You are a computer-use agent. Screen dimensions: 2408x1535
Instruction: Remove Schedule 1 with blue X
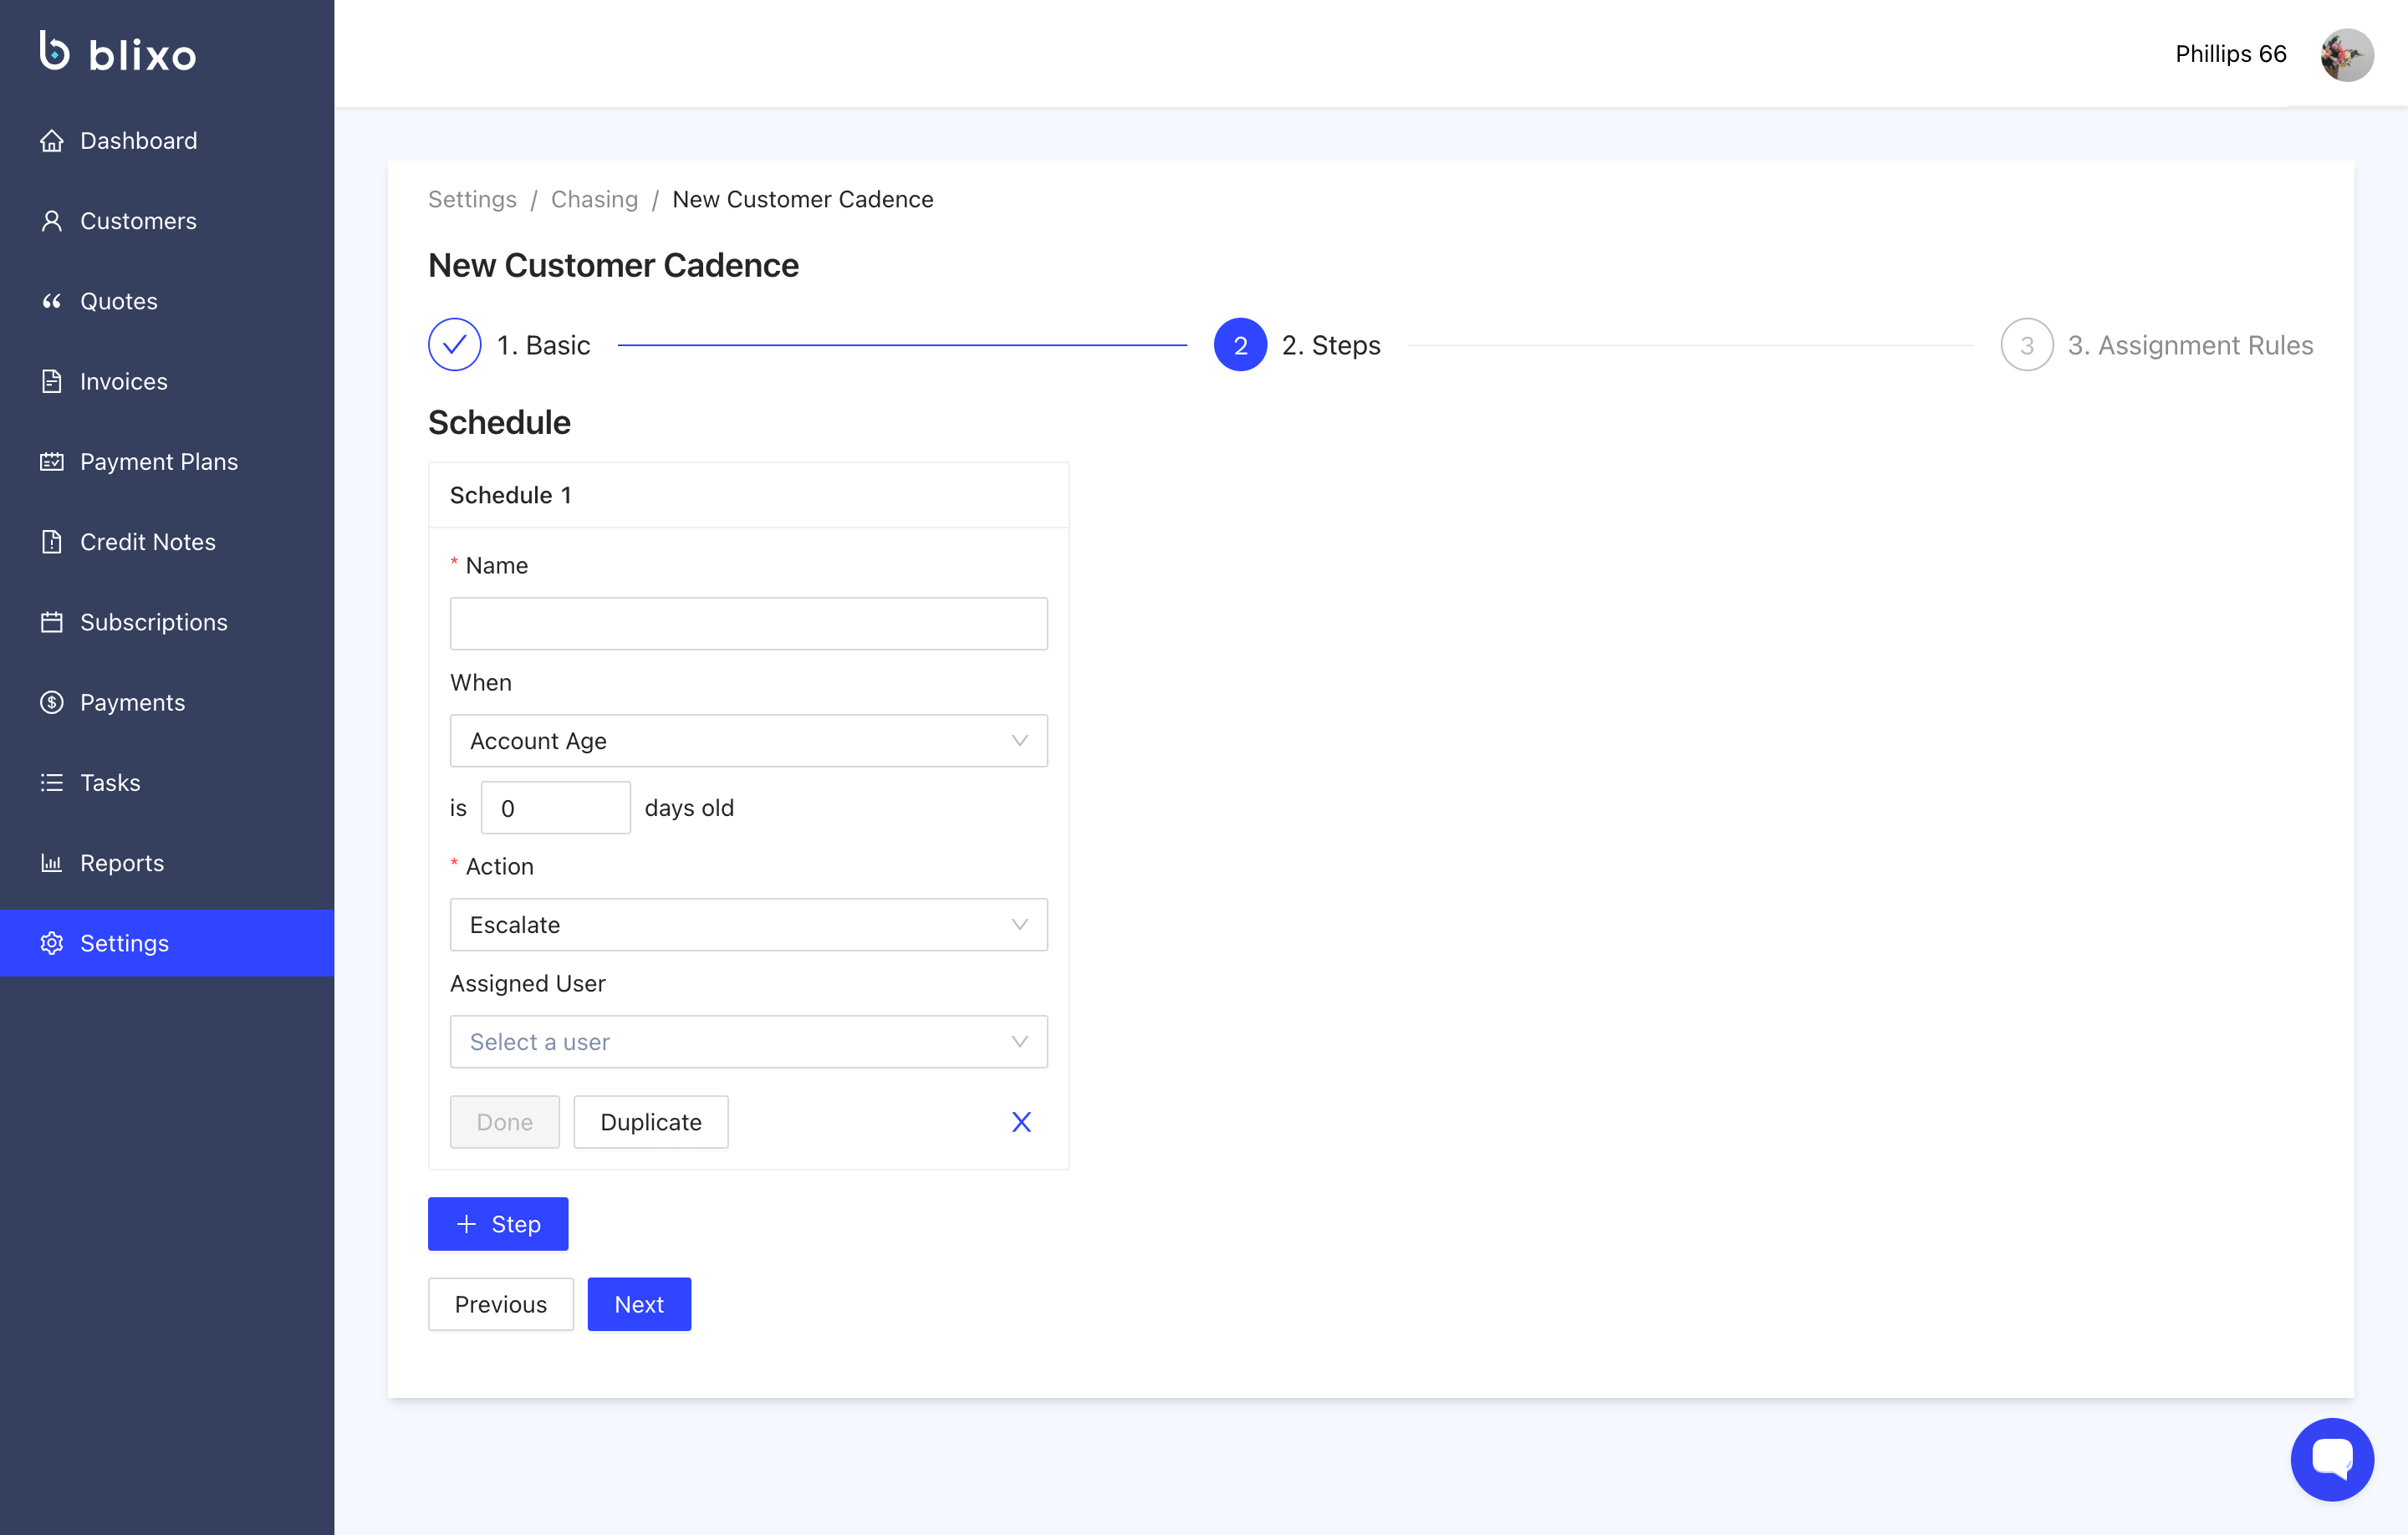click(1020, 1122)
